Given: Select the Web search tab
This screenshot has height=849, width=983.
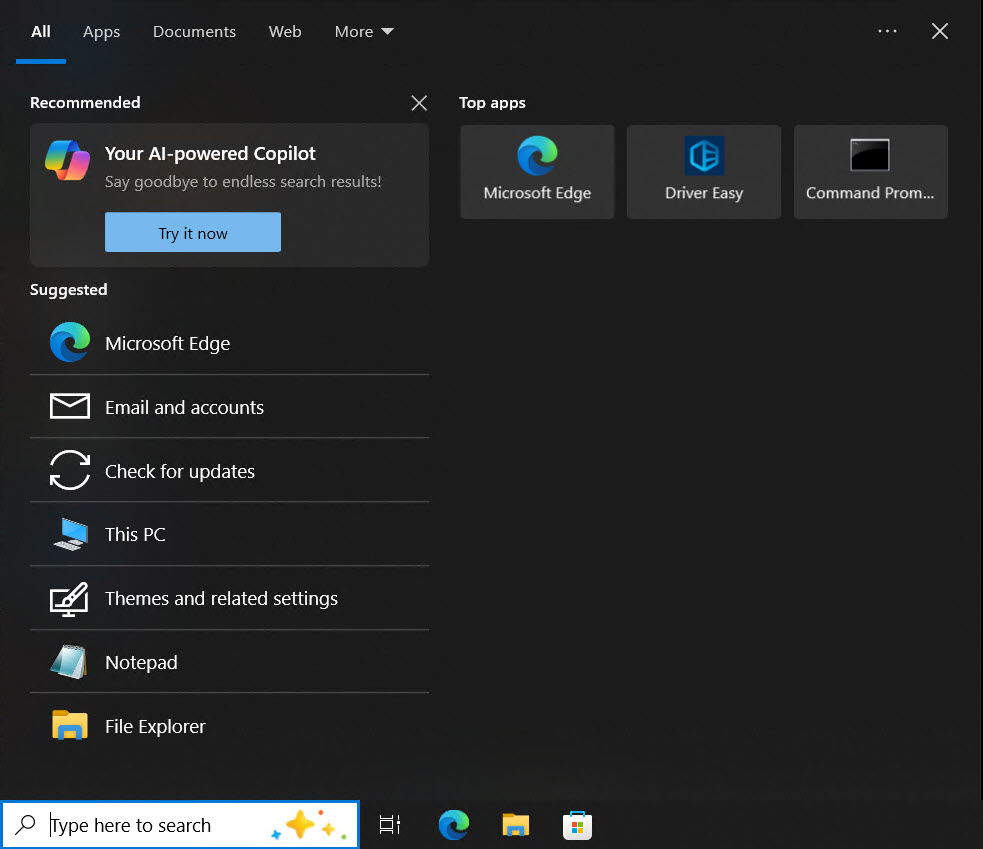Looking at the screenshot, I should (x=285, y=32).
